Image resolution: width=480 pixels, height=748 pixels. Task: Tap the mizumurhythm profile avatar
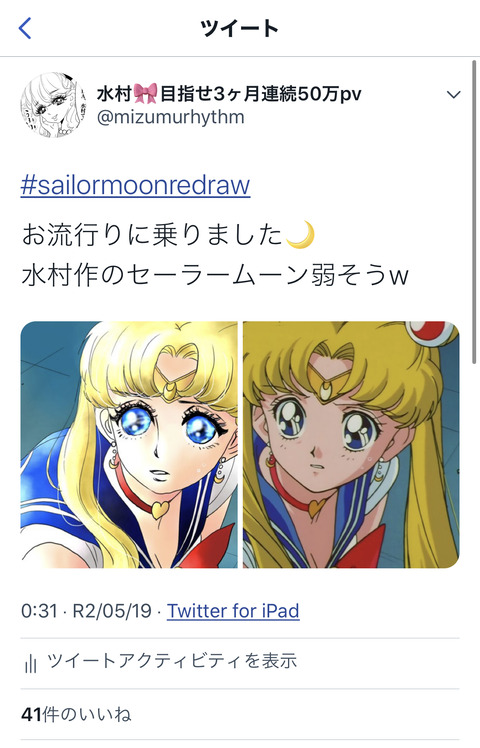54,105
